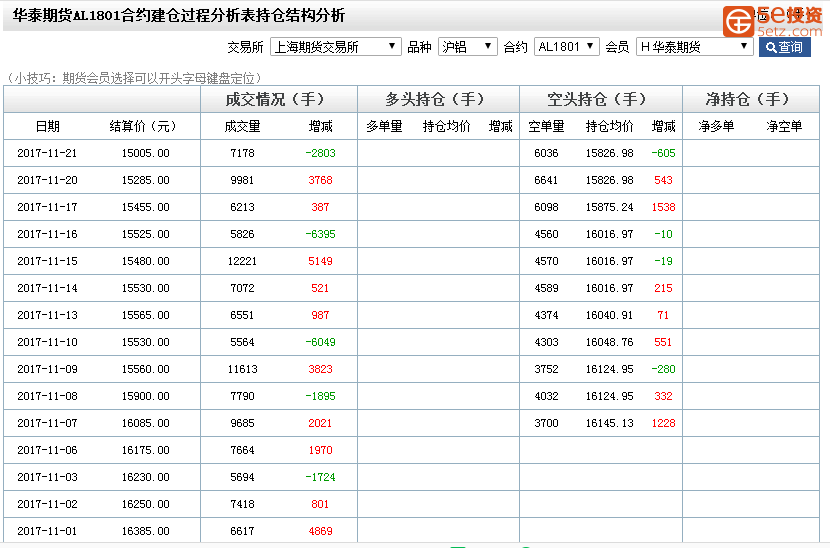Click volume change value -2803
This screenshot has height=548, width=830.
point(320,153)
